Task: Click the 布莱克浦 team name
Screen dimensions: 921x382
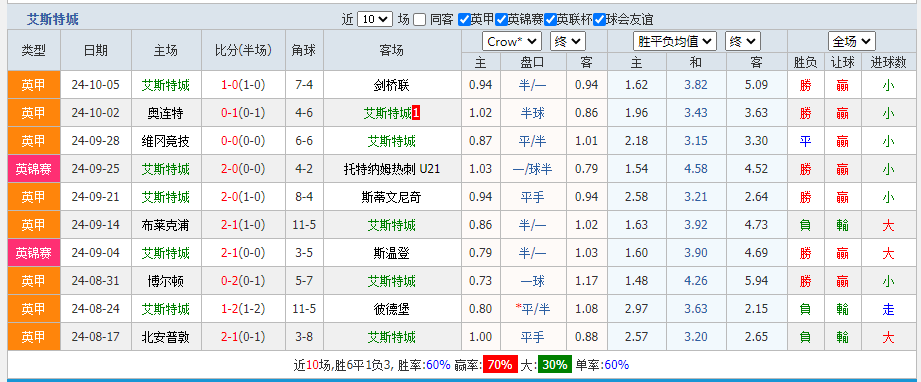Action: click(166, 225)
